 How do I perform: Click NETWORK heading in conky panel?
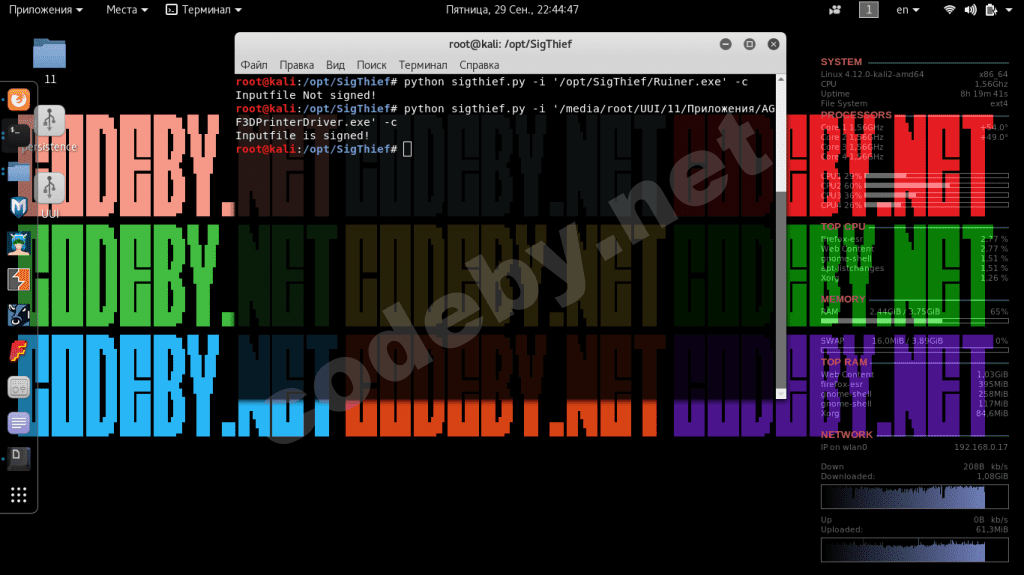pos(846,435)
